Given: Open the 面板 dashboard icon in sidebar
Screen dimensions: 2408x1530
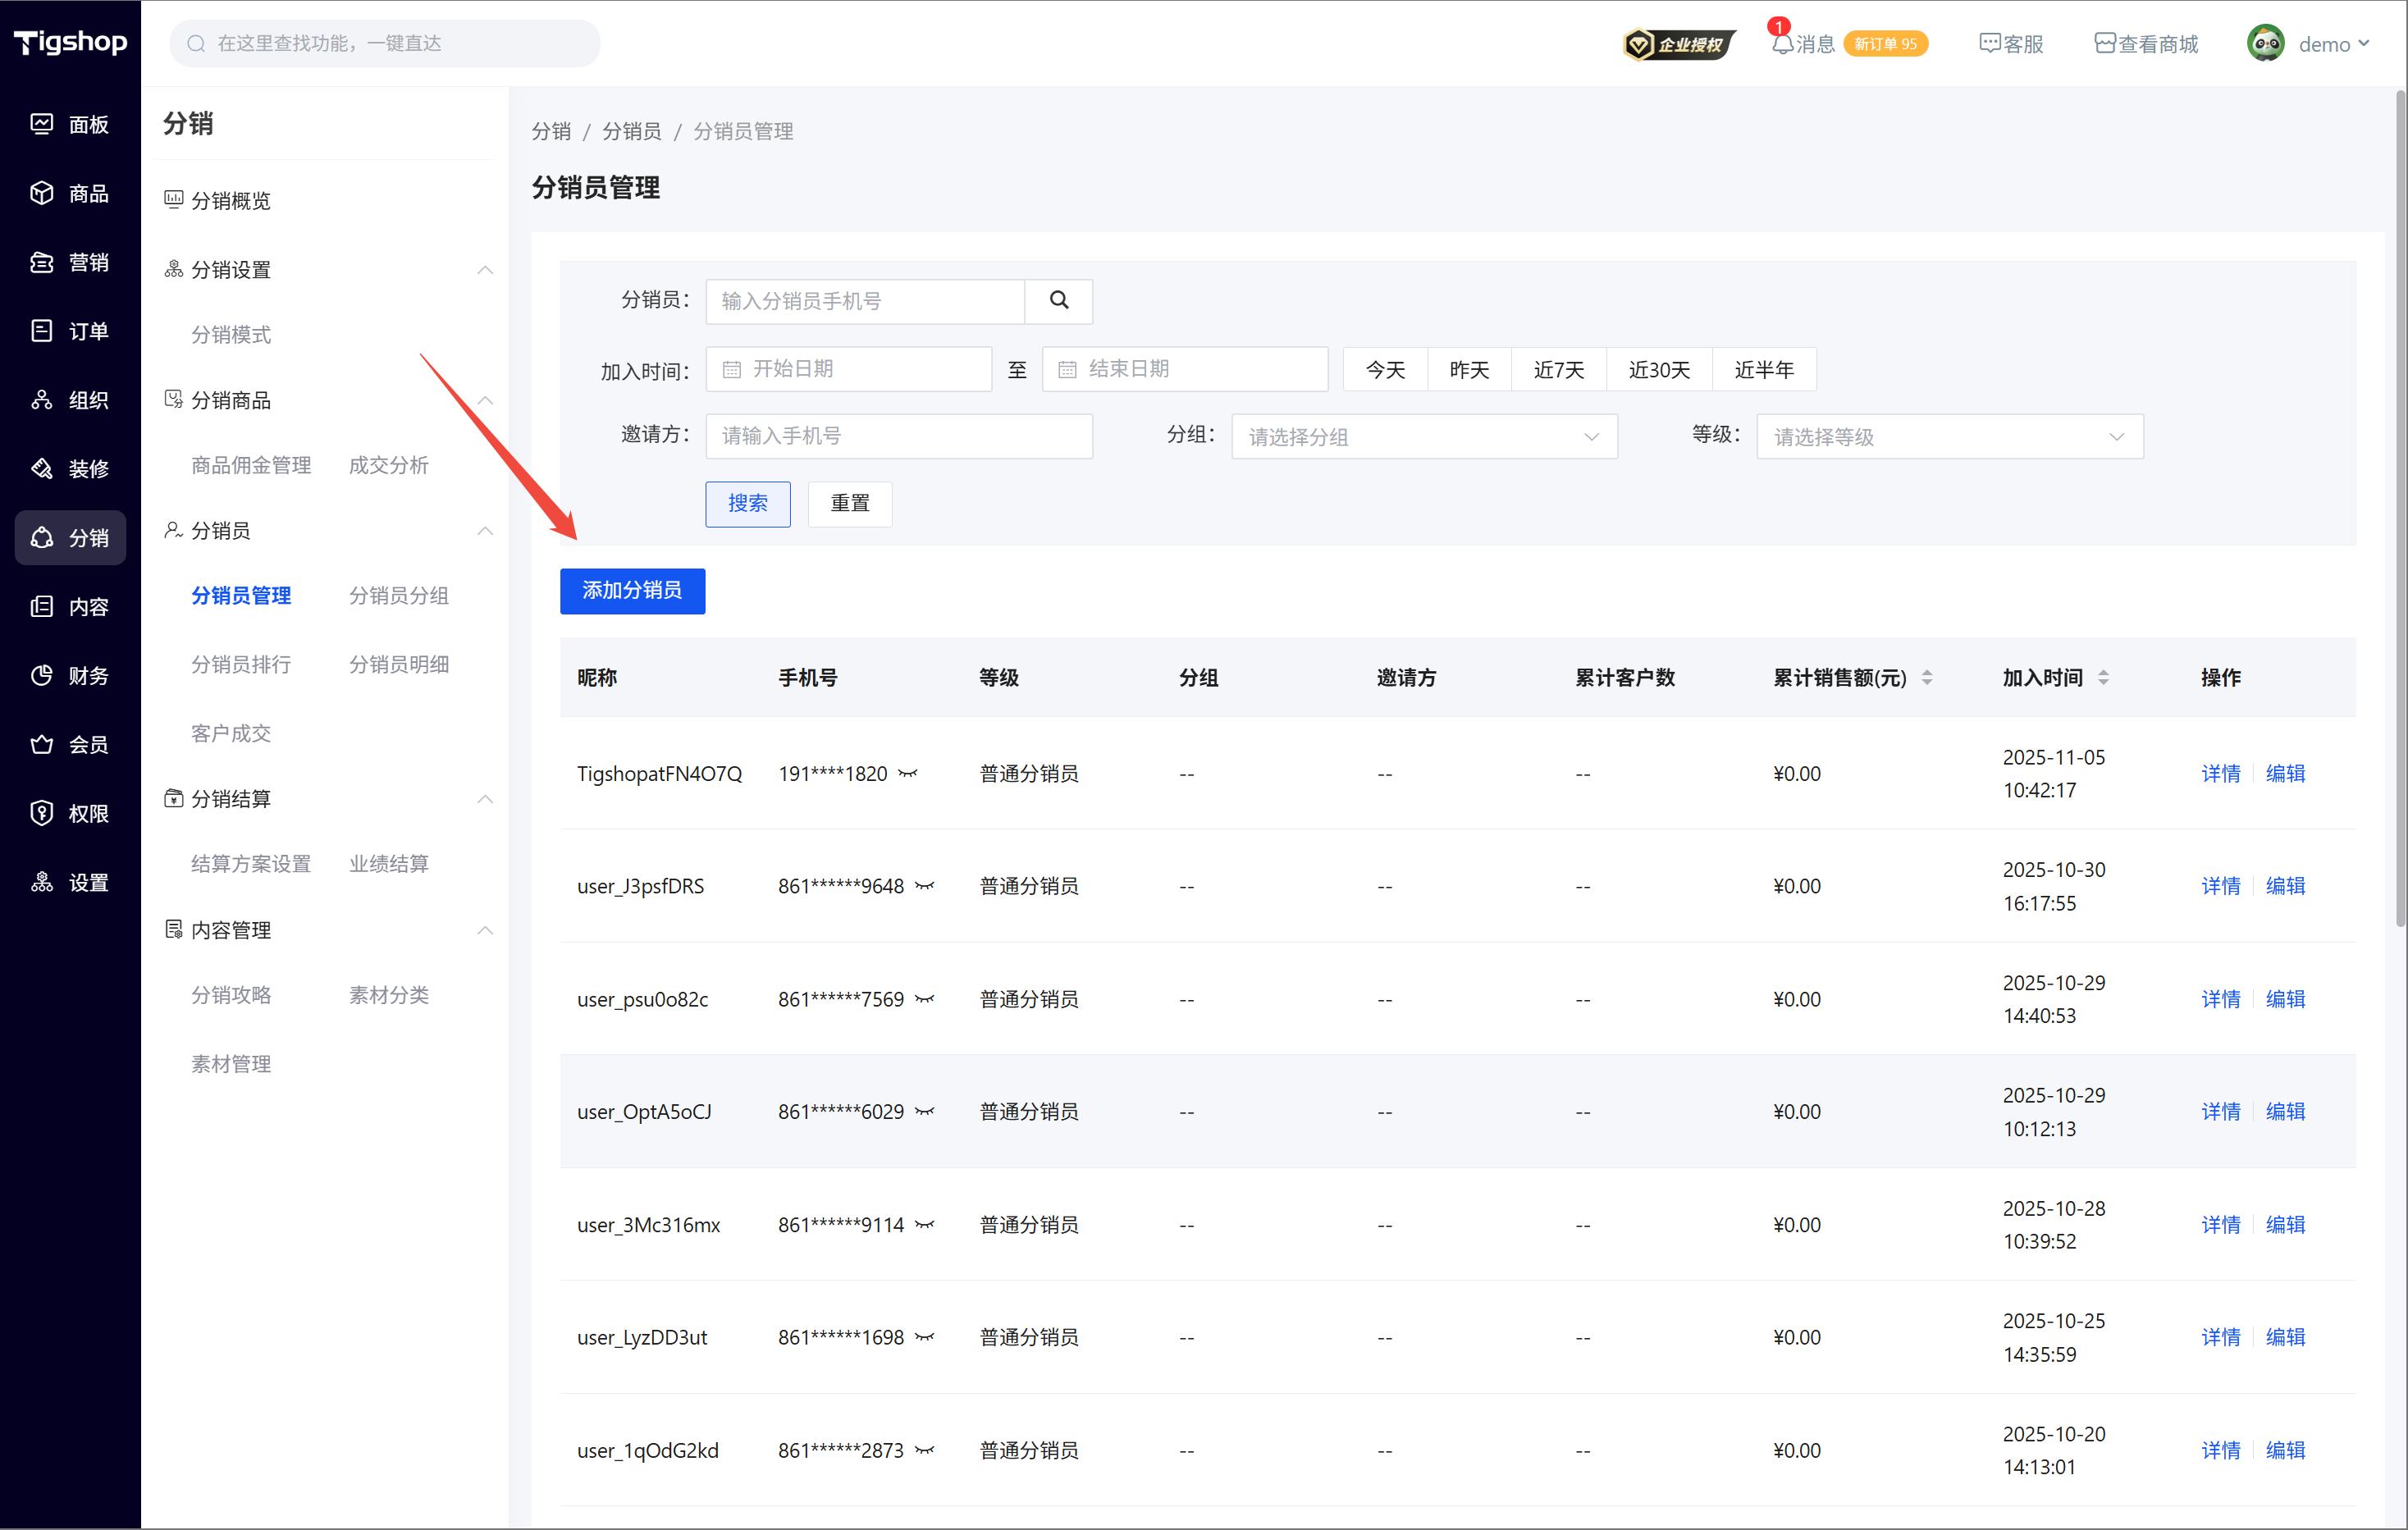Looking at the screenshot, I should tap(42, 124).
